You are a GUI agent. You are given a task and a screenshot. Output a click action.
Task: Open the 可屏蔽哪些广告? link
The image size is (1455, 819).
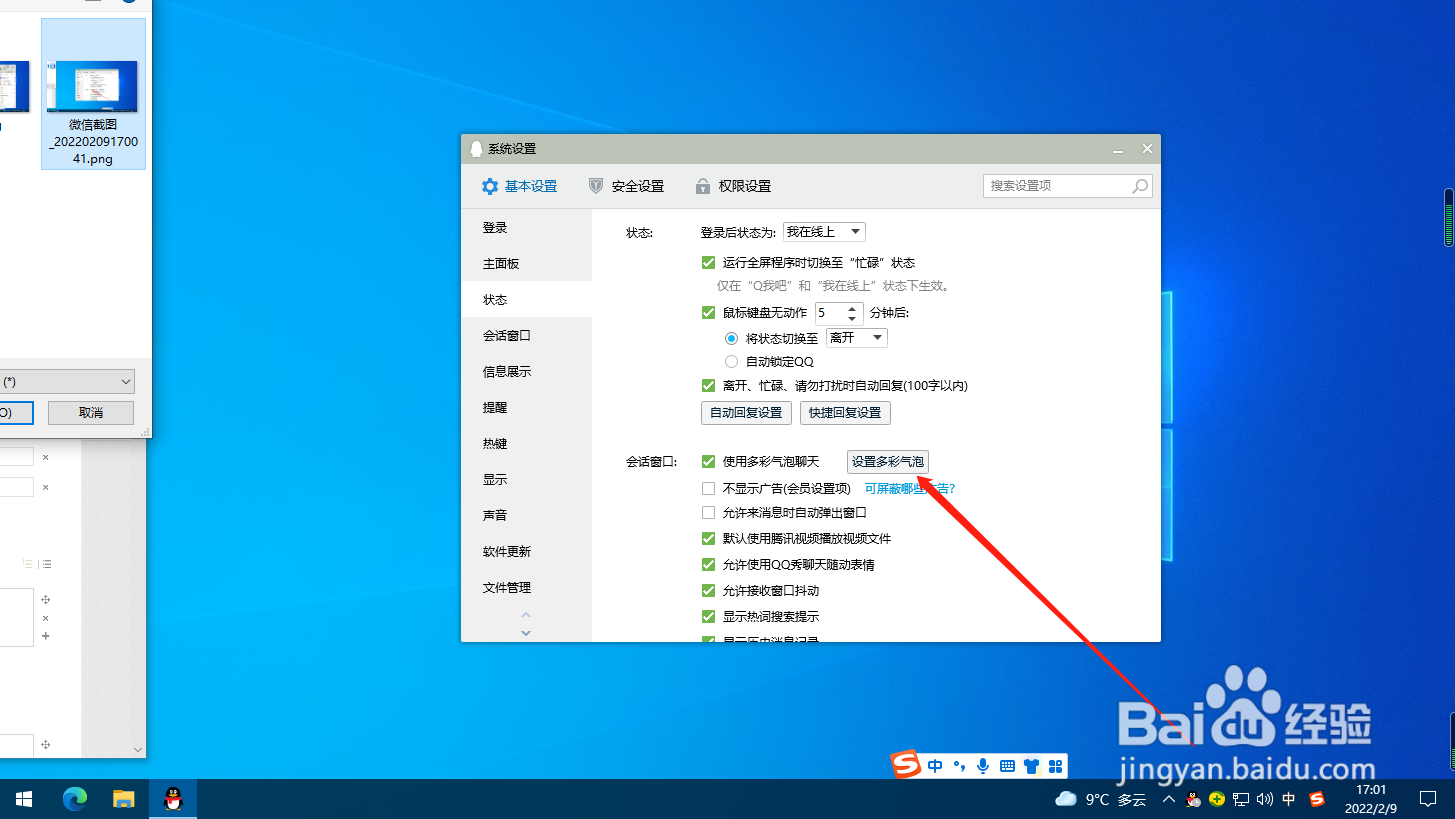[910, 489]
